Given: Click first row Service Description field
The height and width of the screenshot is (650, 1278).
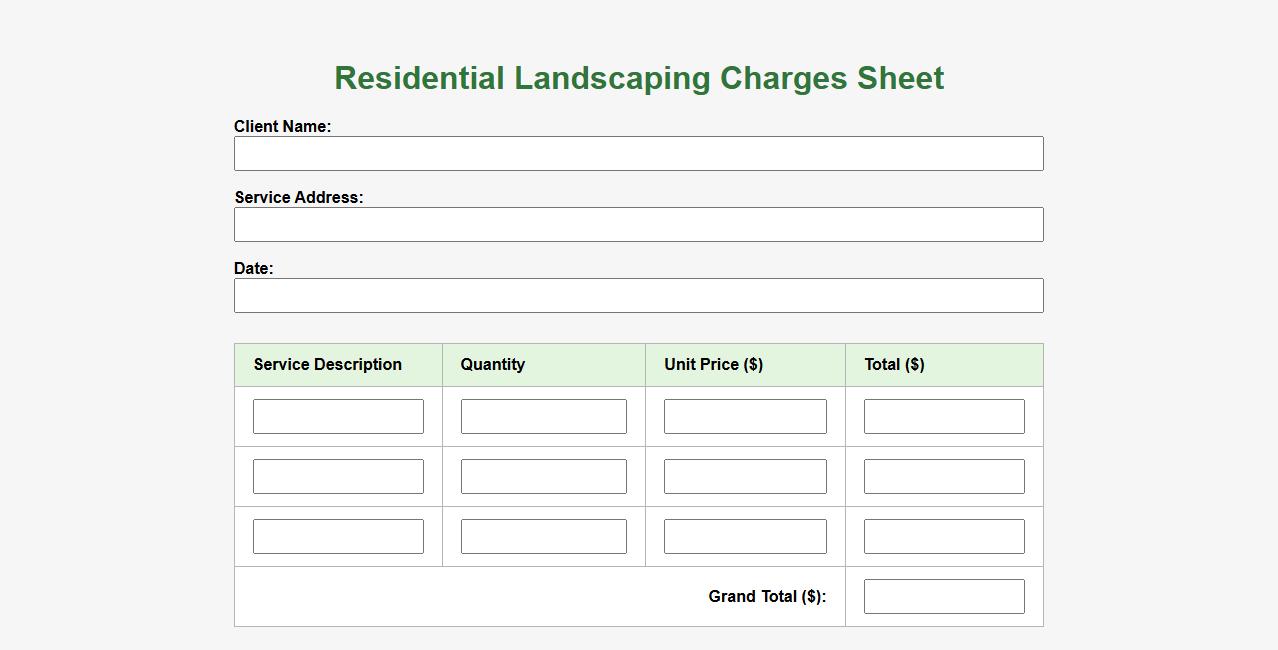Looking at the screenshot, I should (338, 417).
